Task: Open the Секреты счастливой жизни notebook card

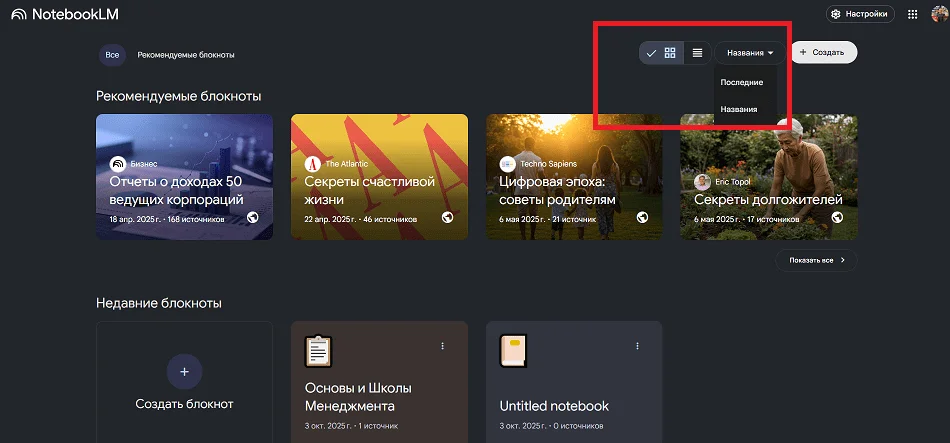Action: click(379, 177)
